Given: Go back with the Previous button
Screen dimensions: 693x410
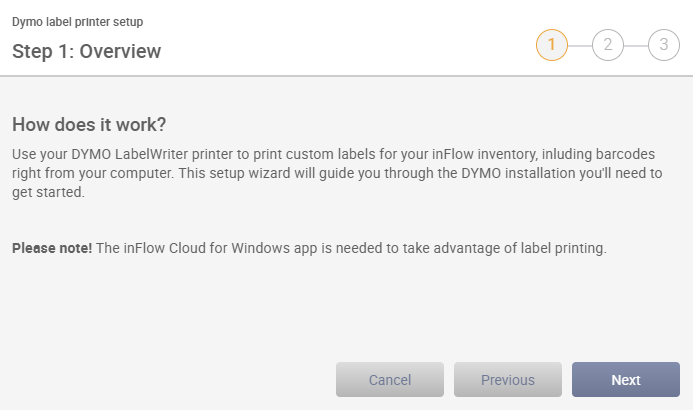Looking at the screenshot, I should pos(508,380).
